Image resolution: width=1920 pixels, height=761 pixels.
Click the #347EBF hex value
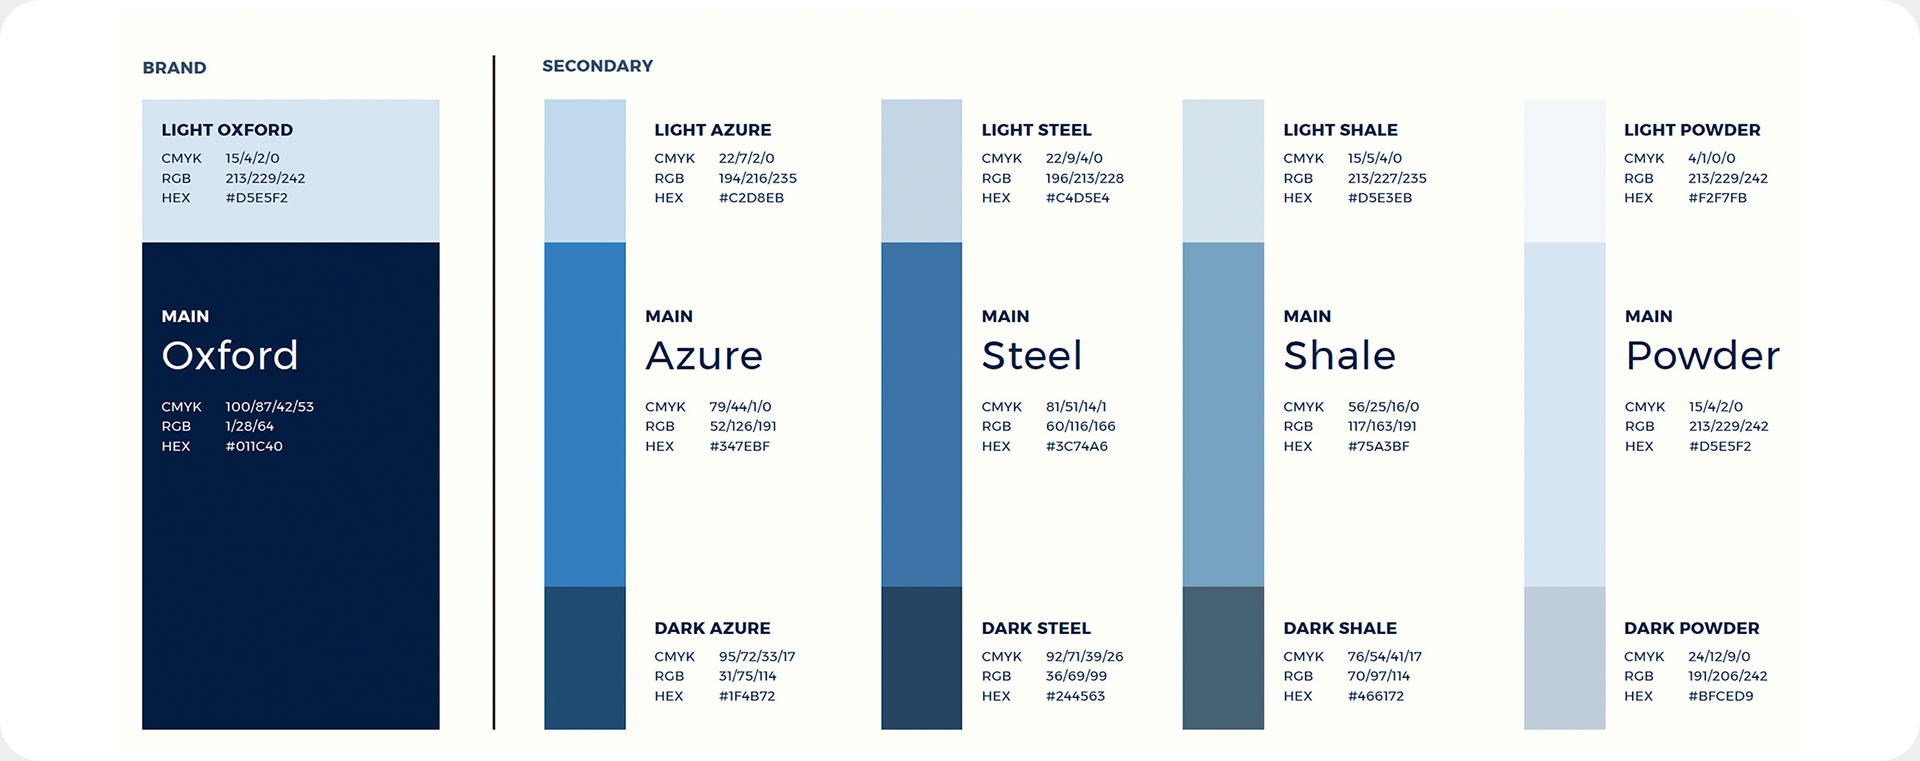(x=739, y=446)
